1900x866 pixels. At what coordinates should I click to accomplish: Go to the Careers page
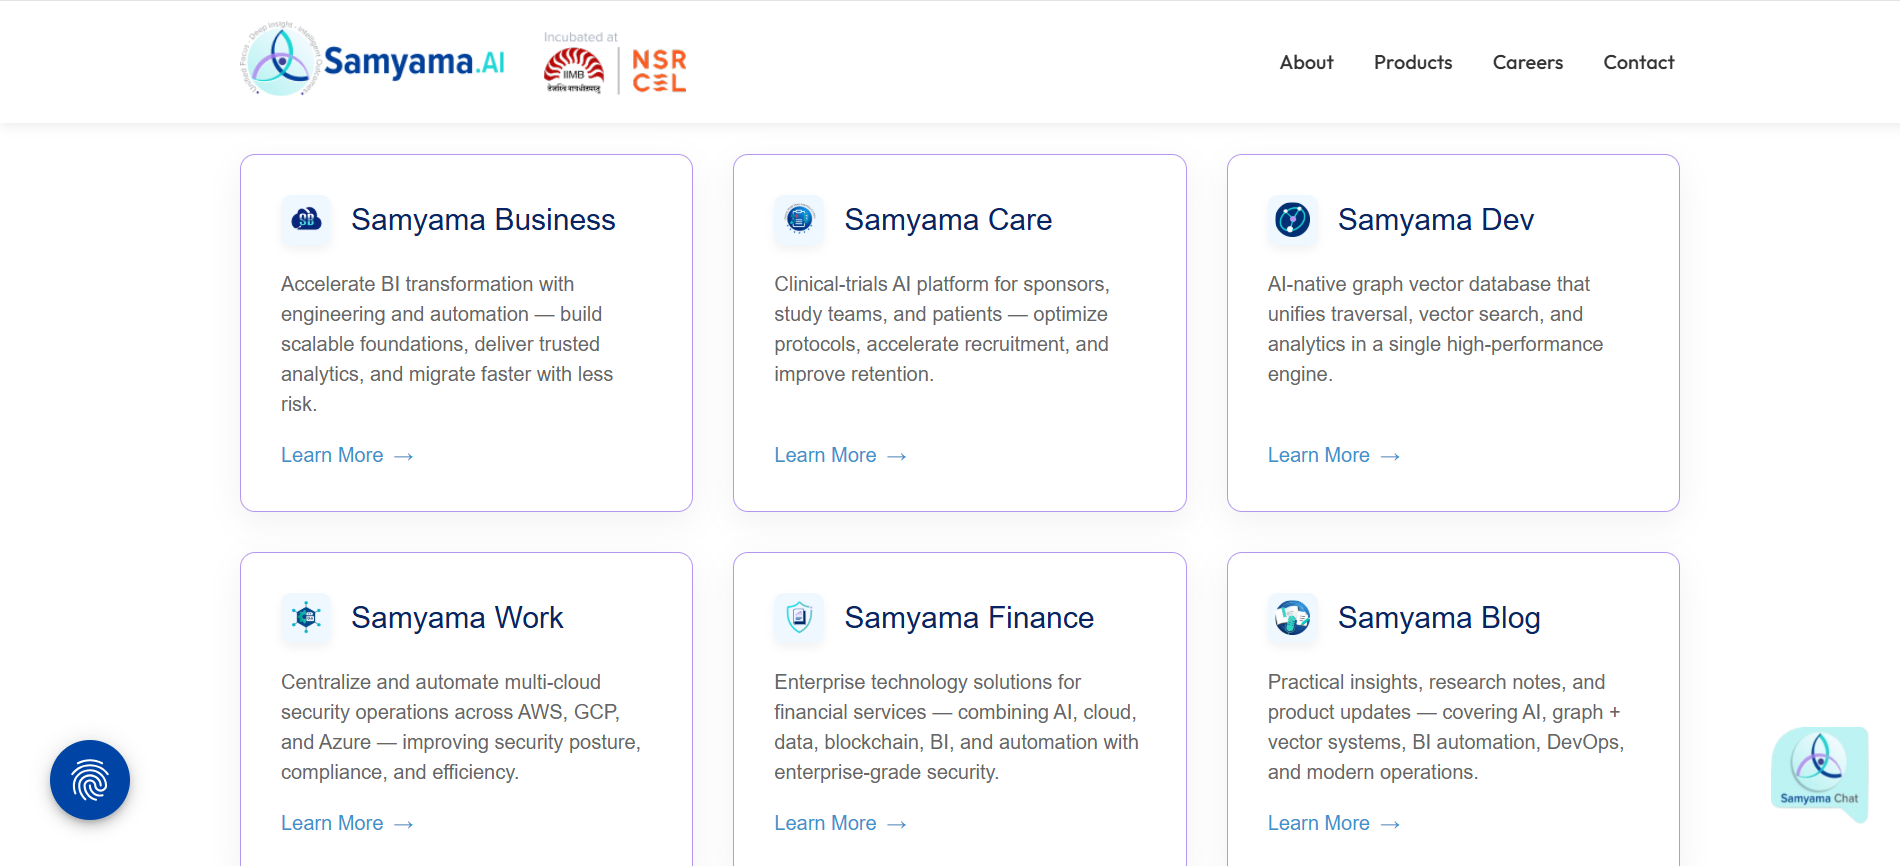click(1527, 62)
